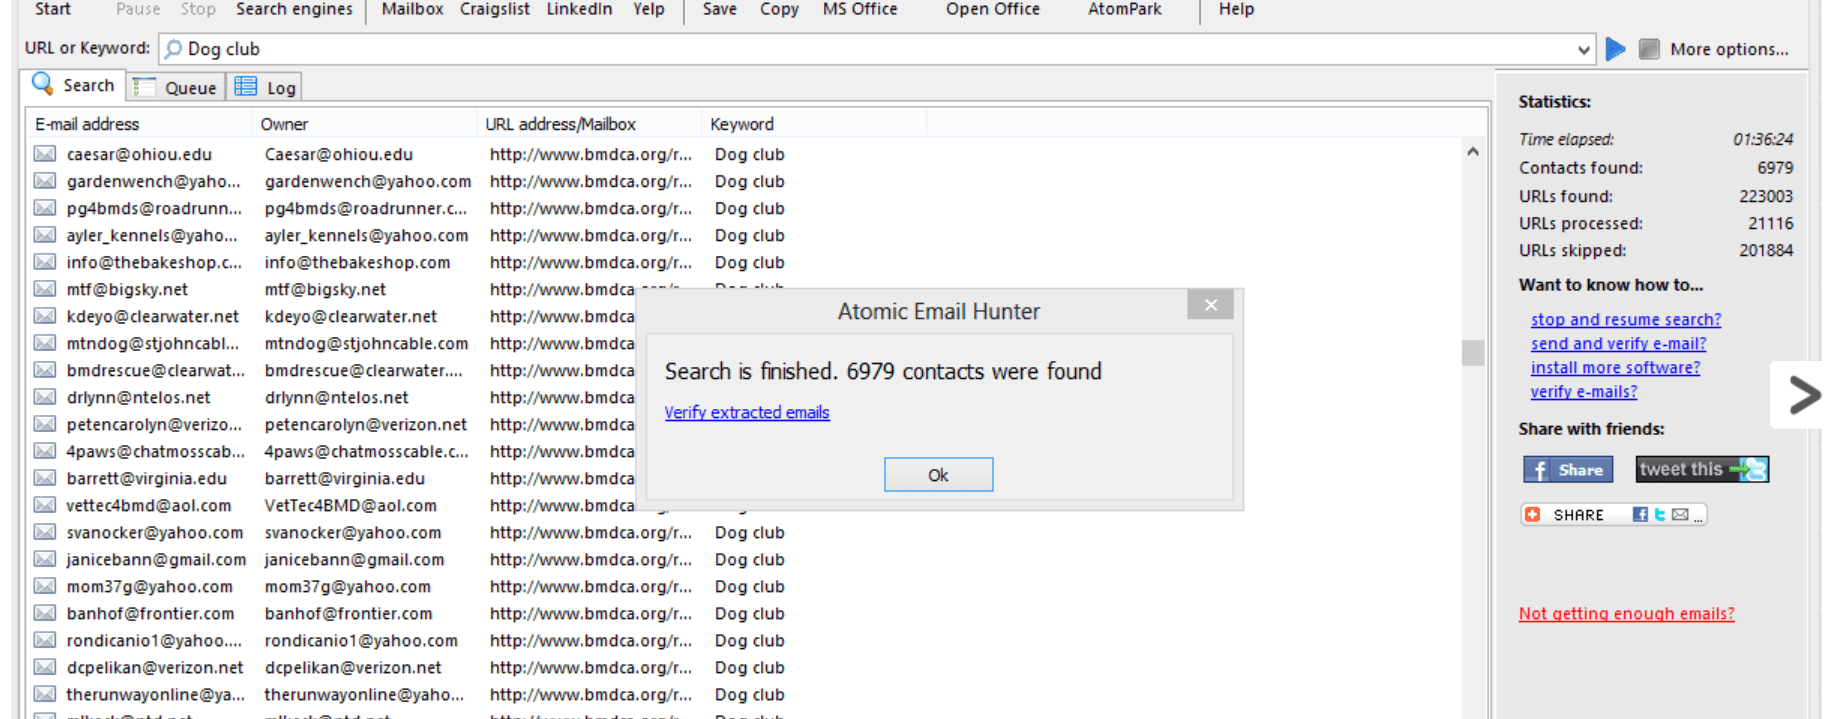Click the results list scrollbar up arrow
1829x719 pixels.
tap(1472, 152)
